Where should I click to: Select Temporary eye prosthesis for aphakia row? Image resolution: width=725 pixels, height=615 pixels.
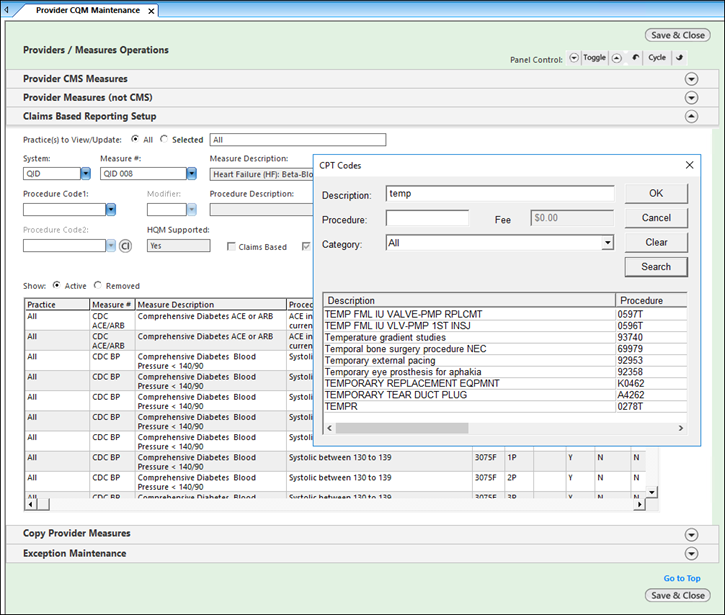click(505, 372)
